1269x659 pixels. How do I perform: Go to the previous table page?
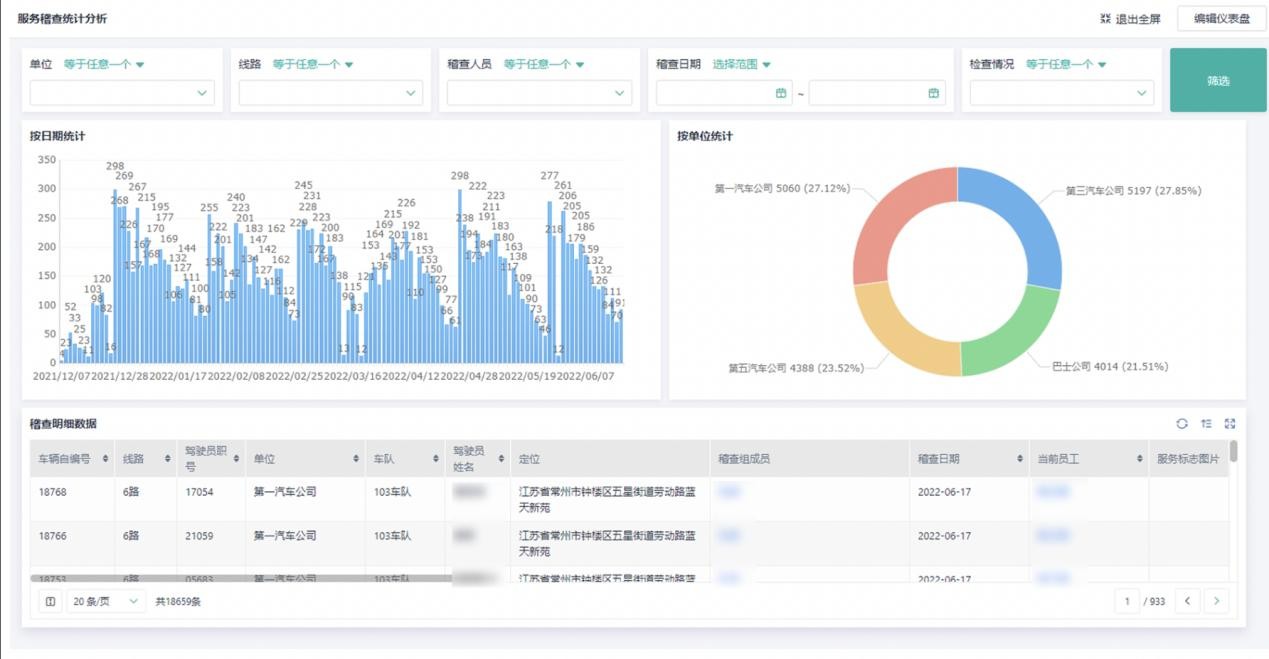click(1187, 601)
